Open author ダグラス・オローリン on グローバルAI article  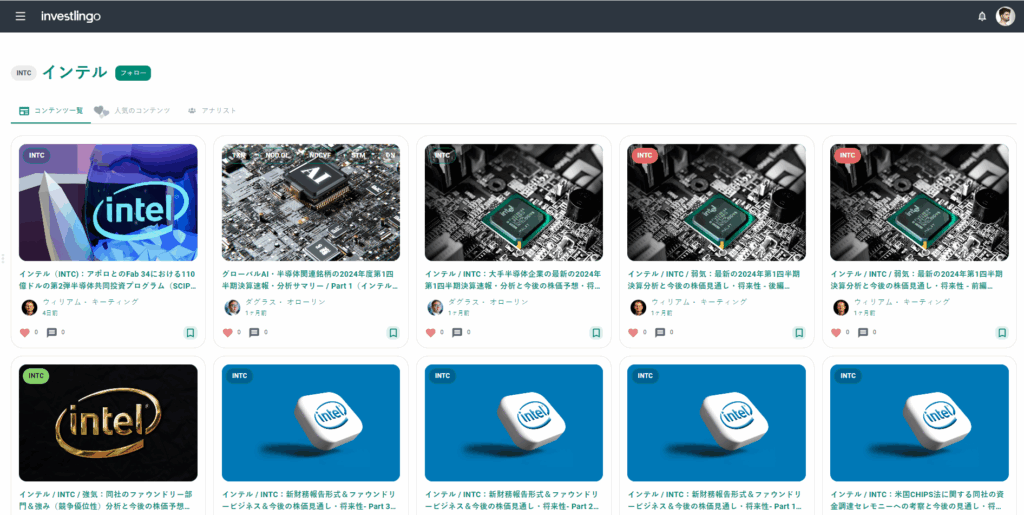coord(285,302)
